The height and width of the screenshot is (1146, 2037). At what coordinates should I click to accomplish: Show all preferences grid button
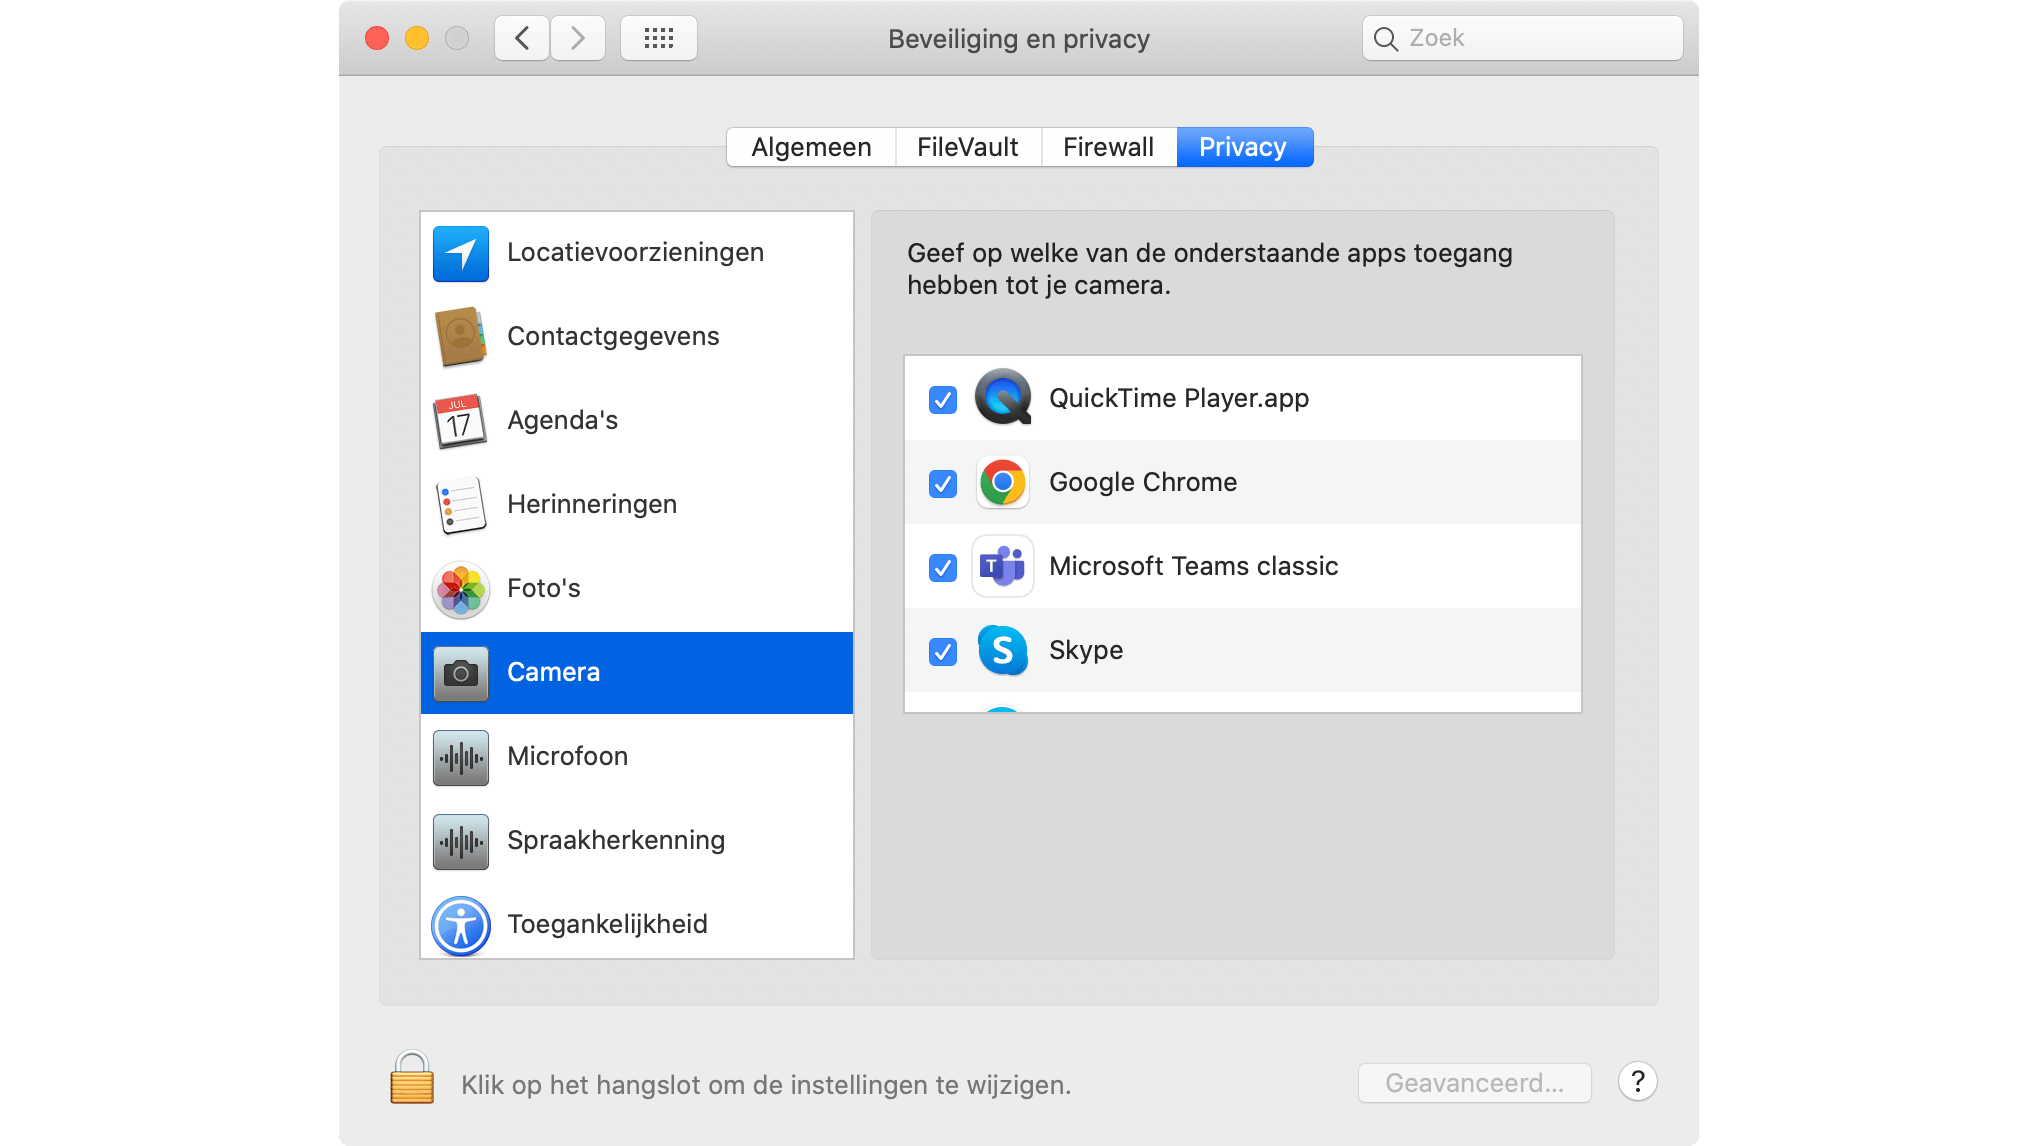pyautogui.click(x=658, y=39)
